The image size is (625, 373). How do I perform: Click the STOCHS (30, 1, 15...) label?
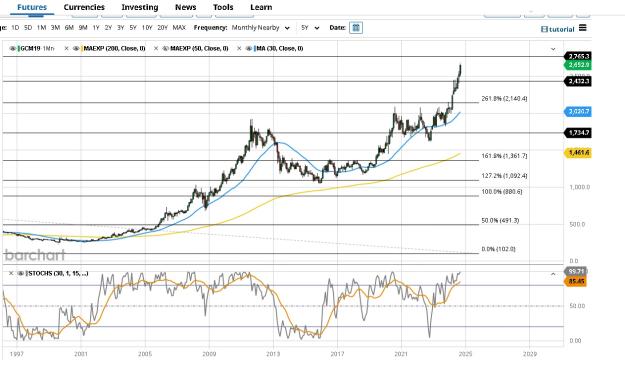58,273
